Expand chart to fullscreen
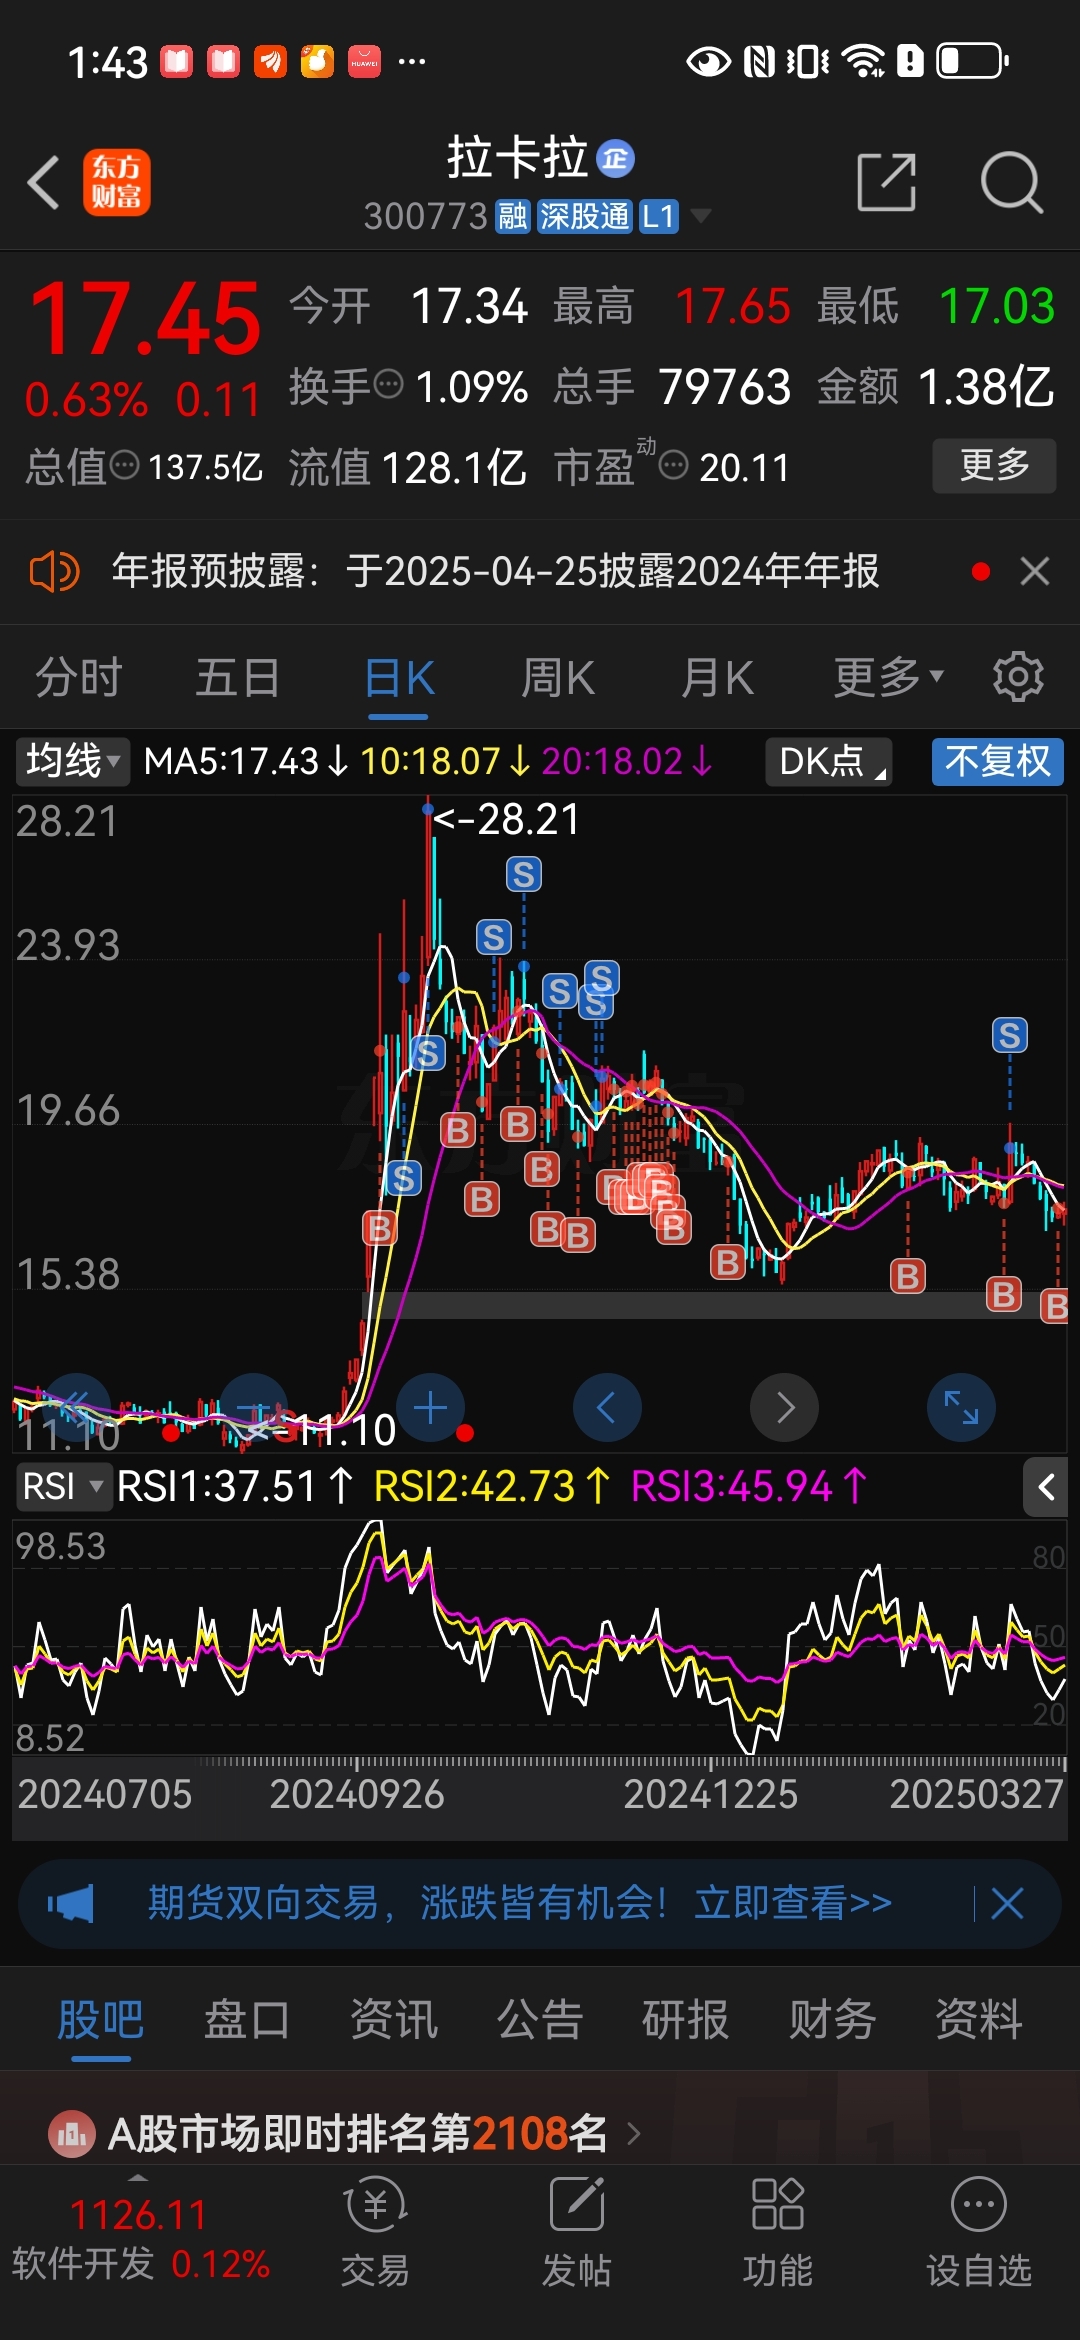The image size is (1080, 2340). [x=962, y=1408]
